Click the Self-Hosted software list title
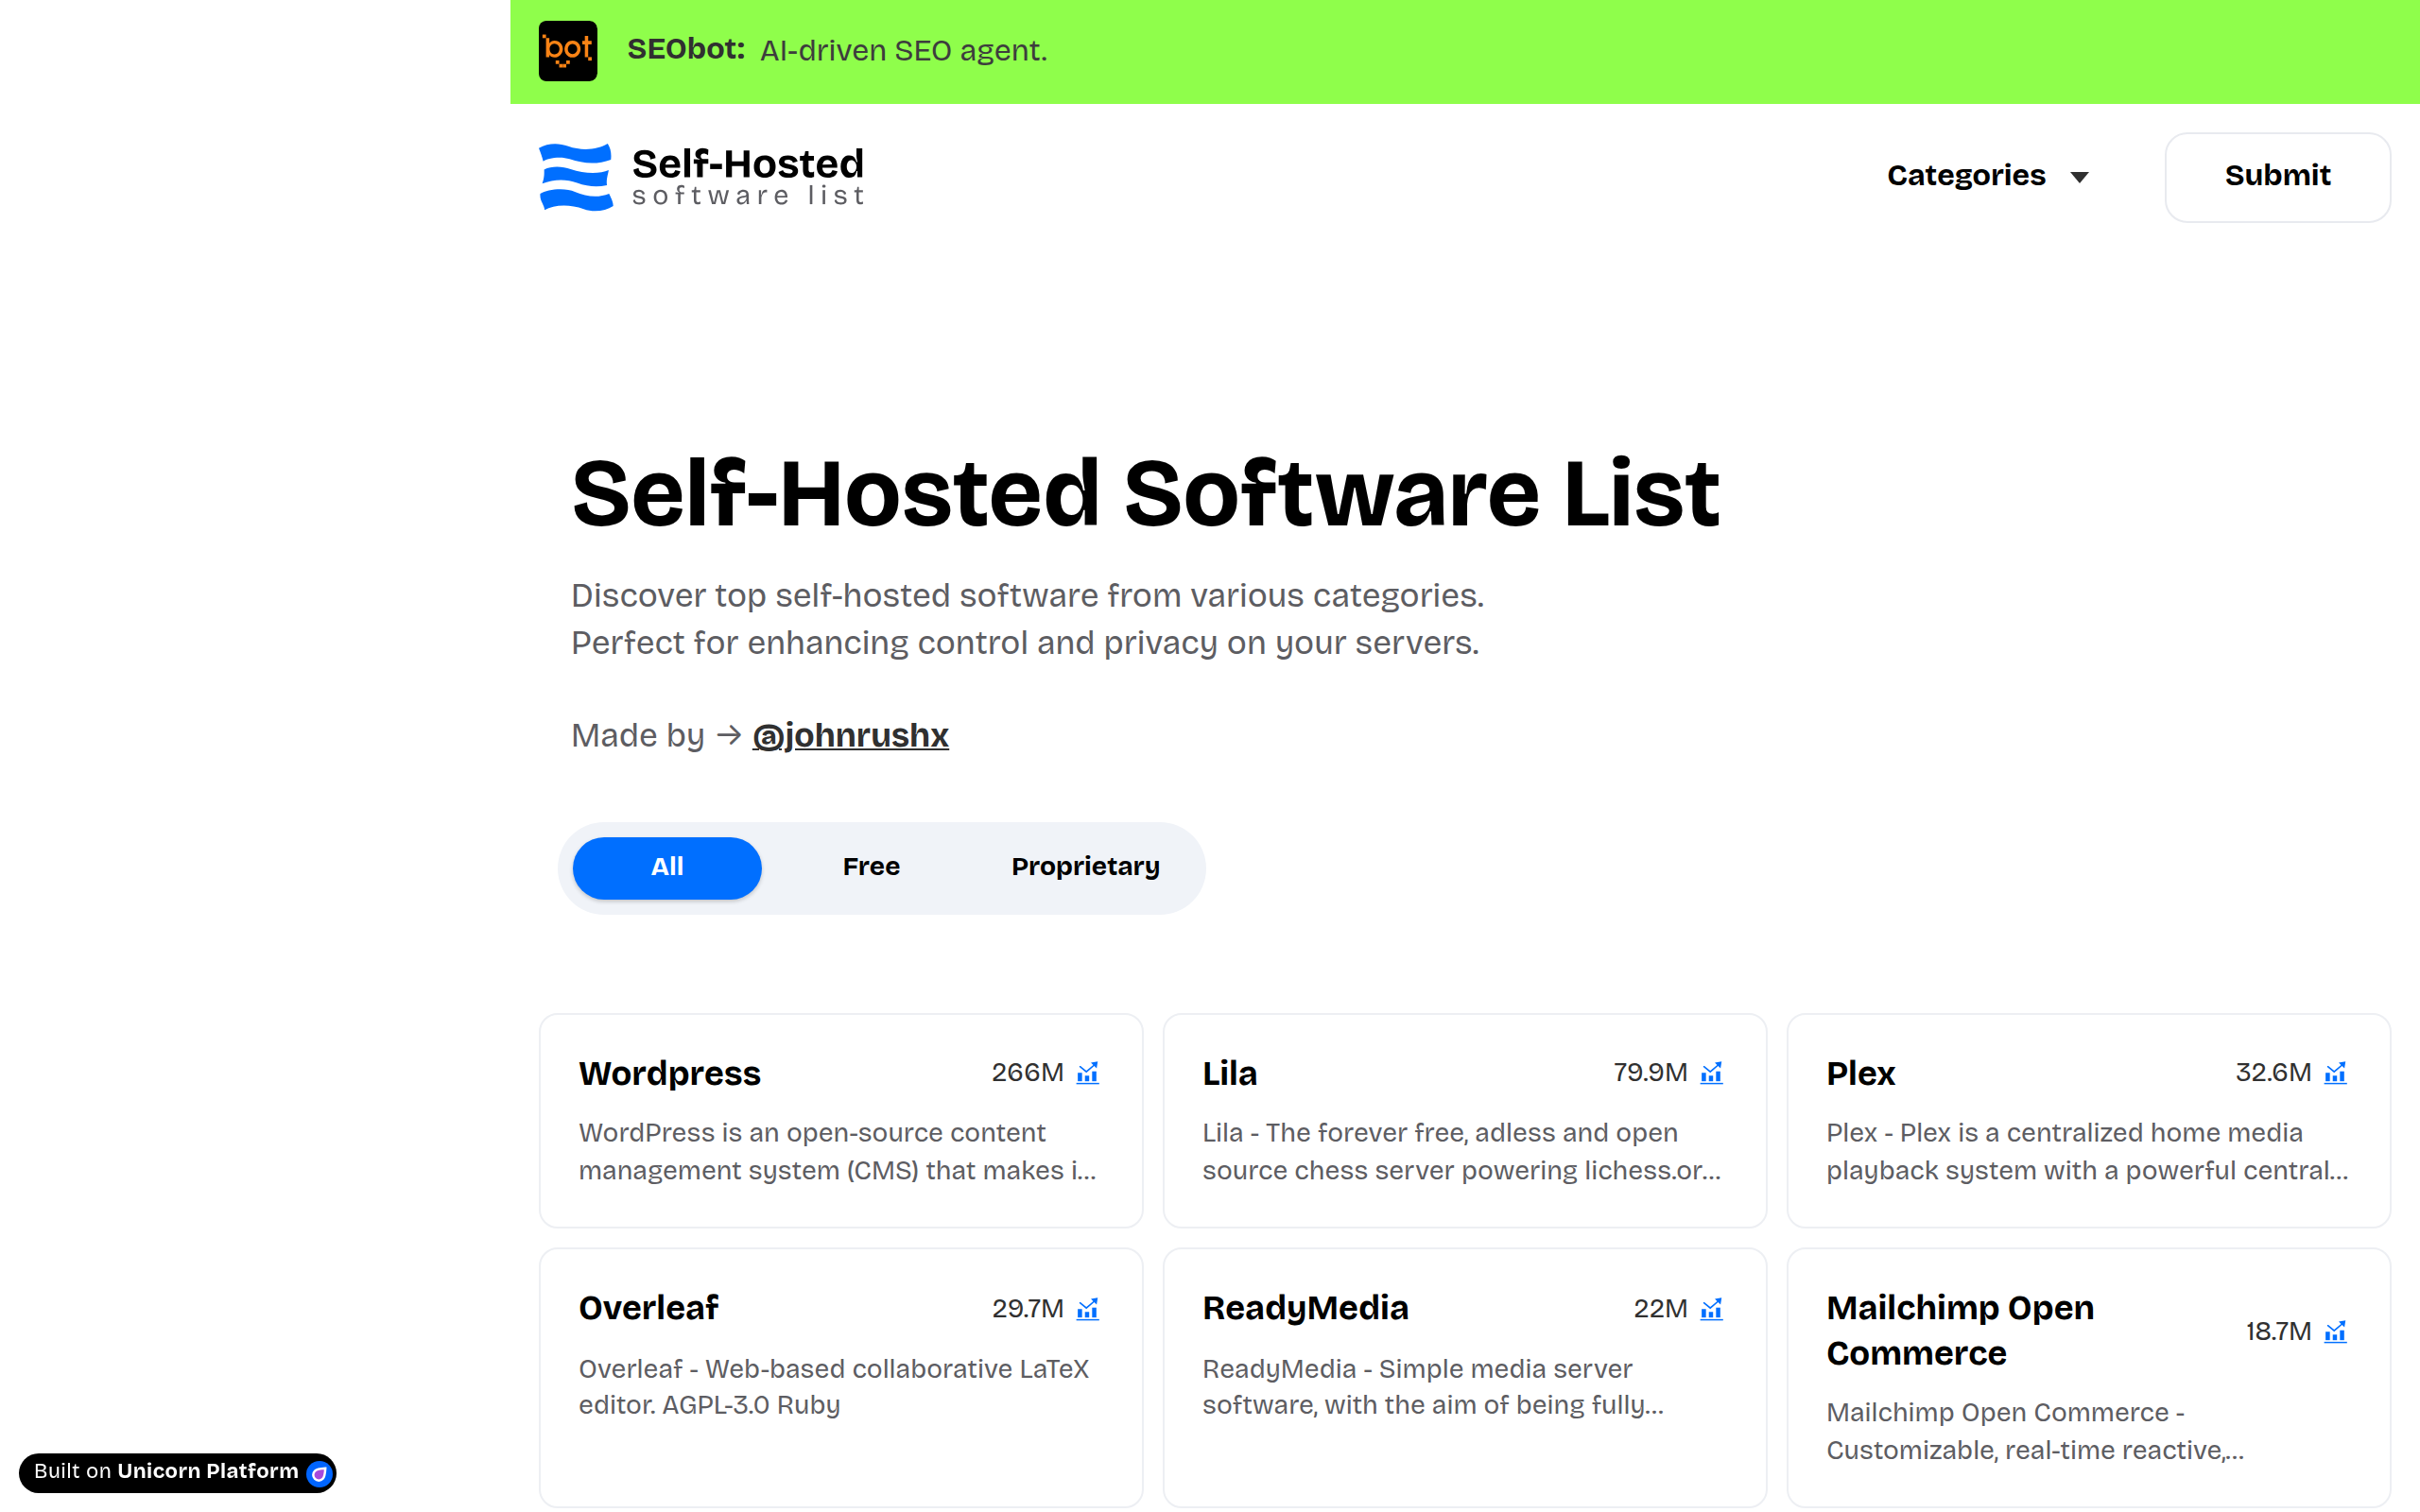Screen dimensions: 2420x1512 coord(748,177)
